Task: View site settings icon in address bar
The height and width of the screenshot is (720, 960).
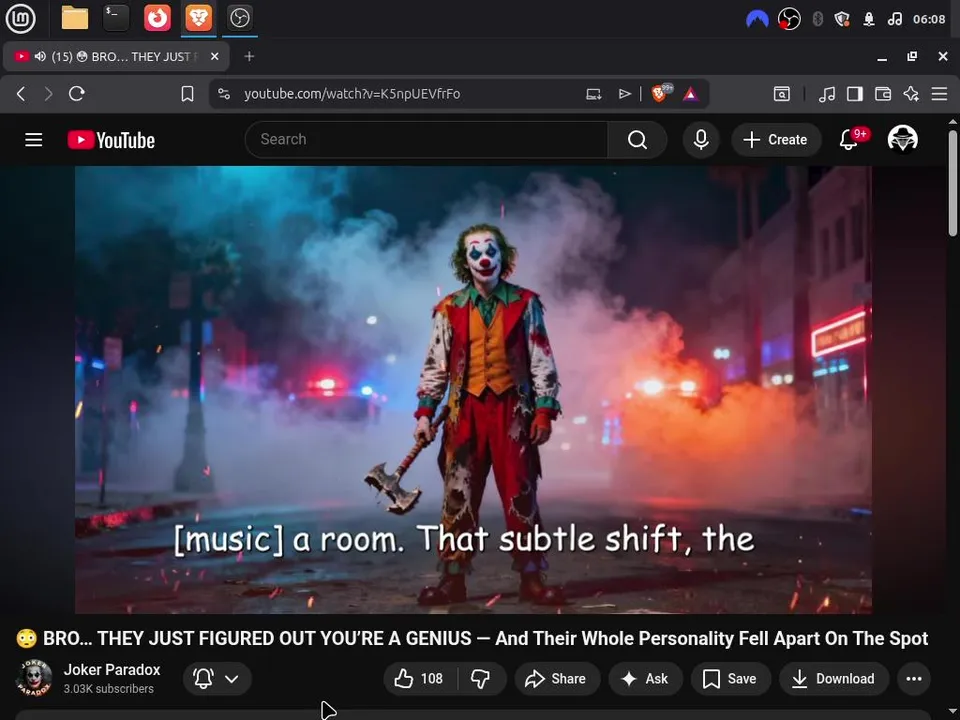Action: [224, 94]
